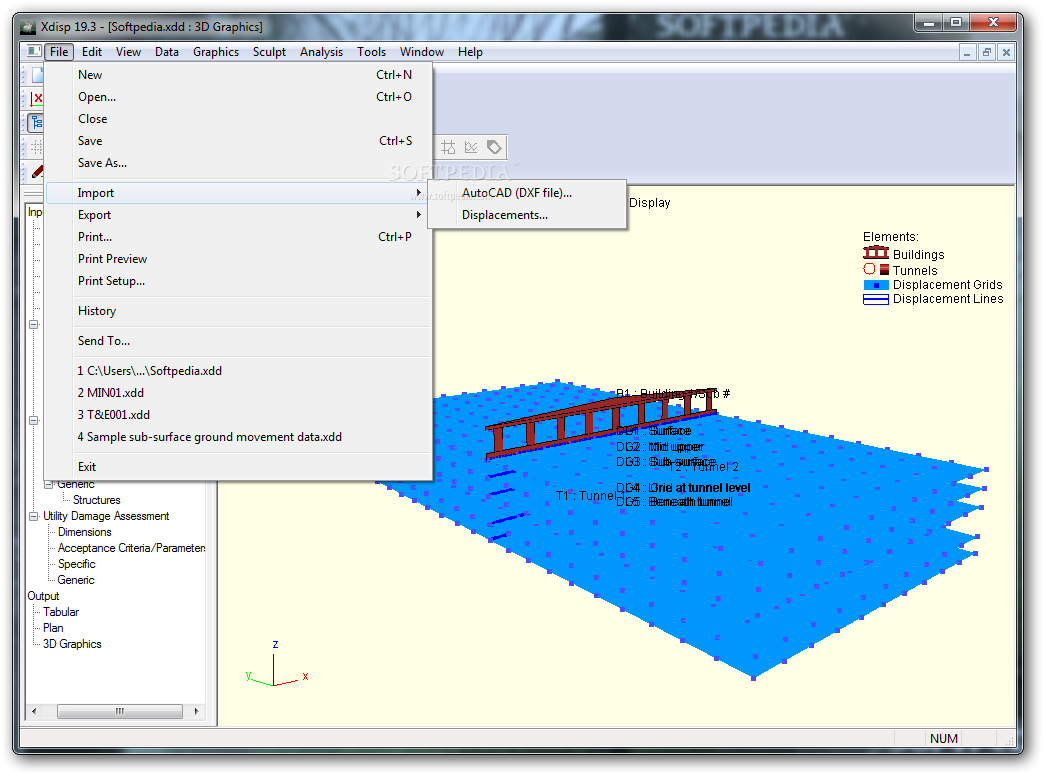Select Acceptance Criteria/Parameters tree item
The height and width of the screenshot is (775, 1044).
point(131,548)
